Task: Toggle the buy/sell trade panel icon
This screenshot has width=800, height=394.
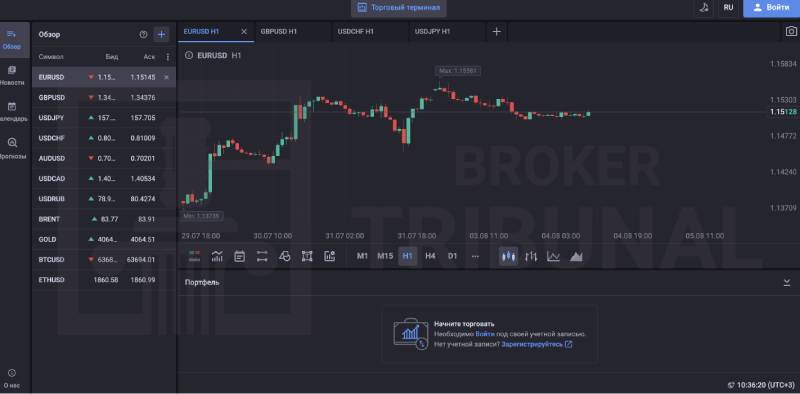Action: pyautogui.click(x=194, y=256)
